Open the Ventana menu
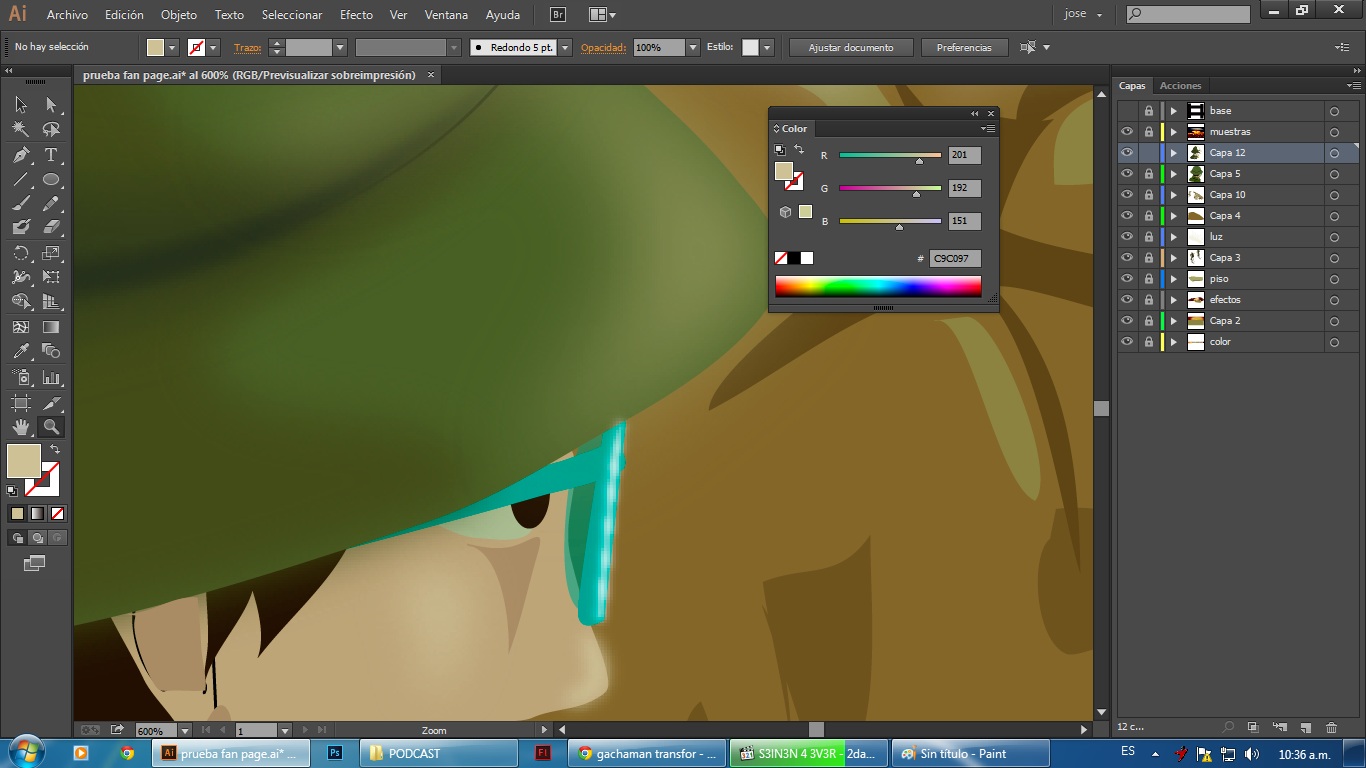 (x=446, y=15)
